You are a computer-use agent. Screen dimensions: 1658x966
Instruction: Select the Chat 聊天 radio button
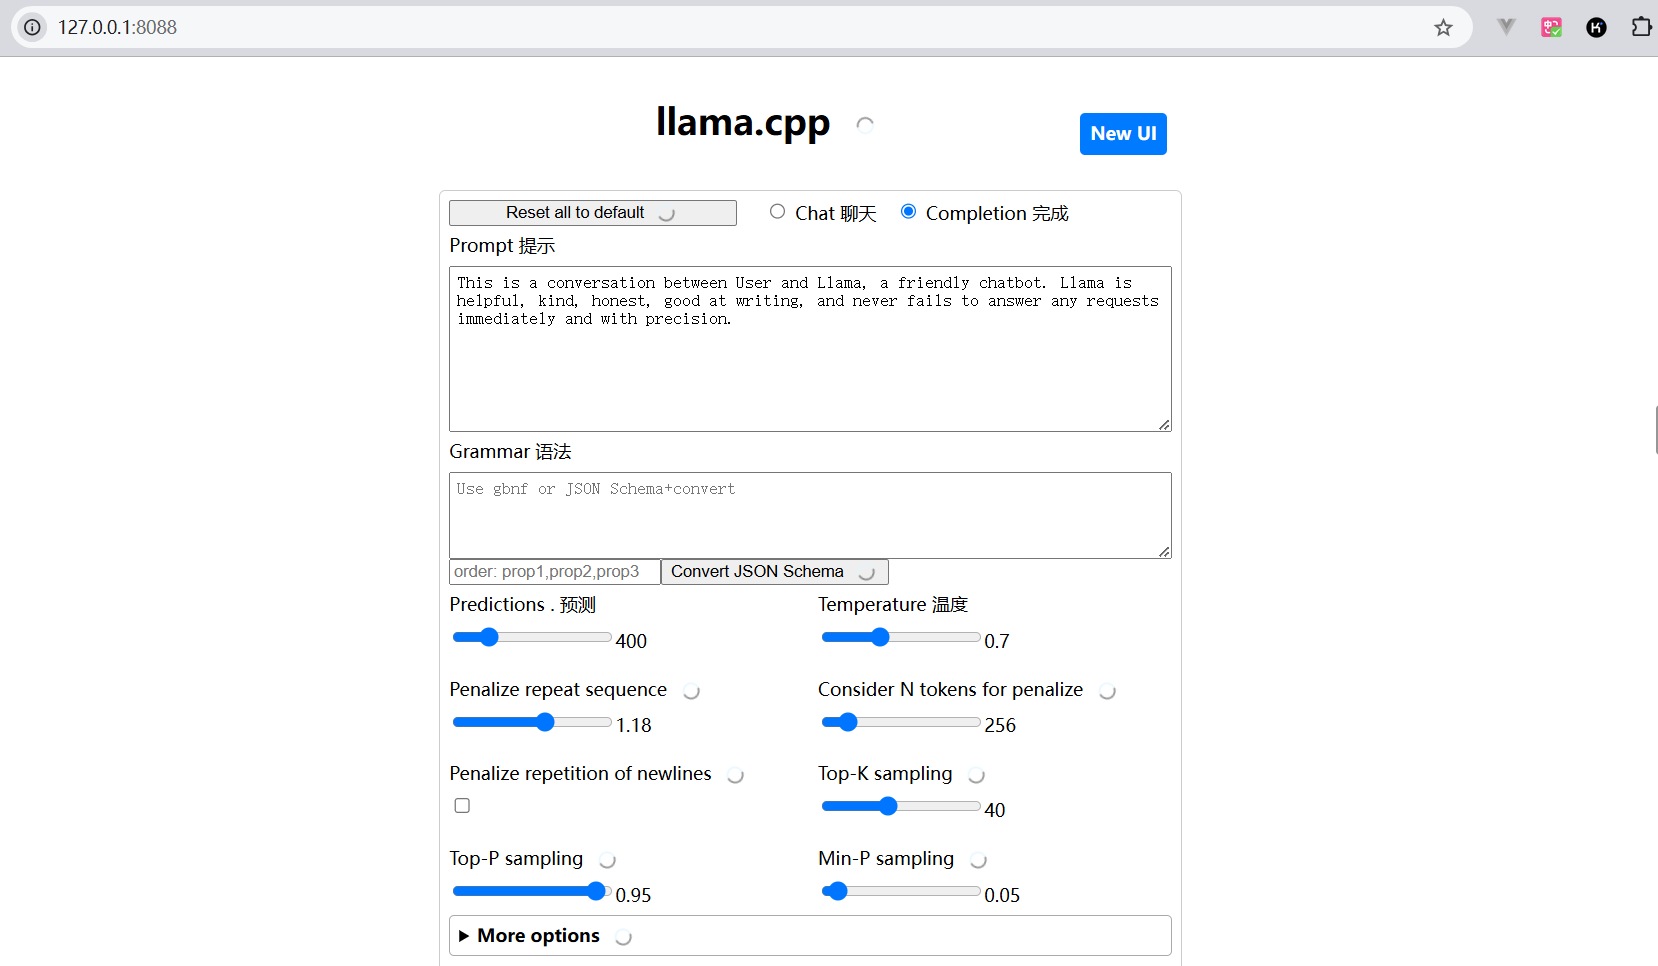(777, 211)
